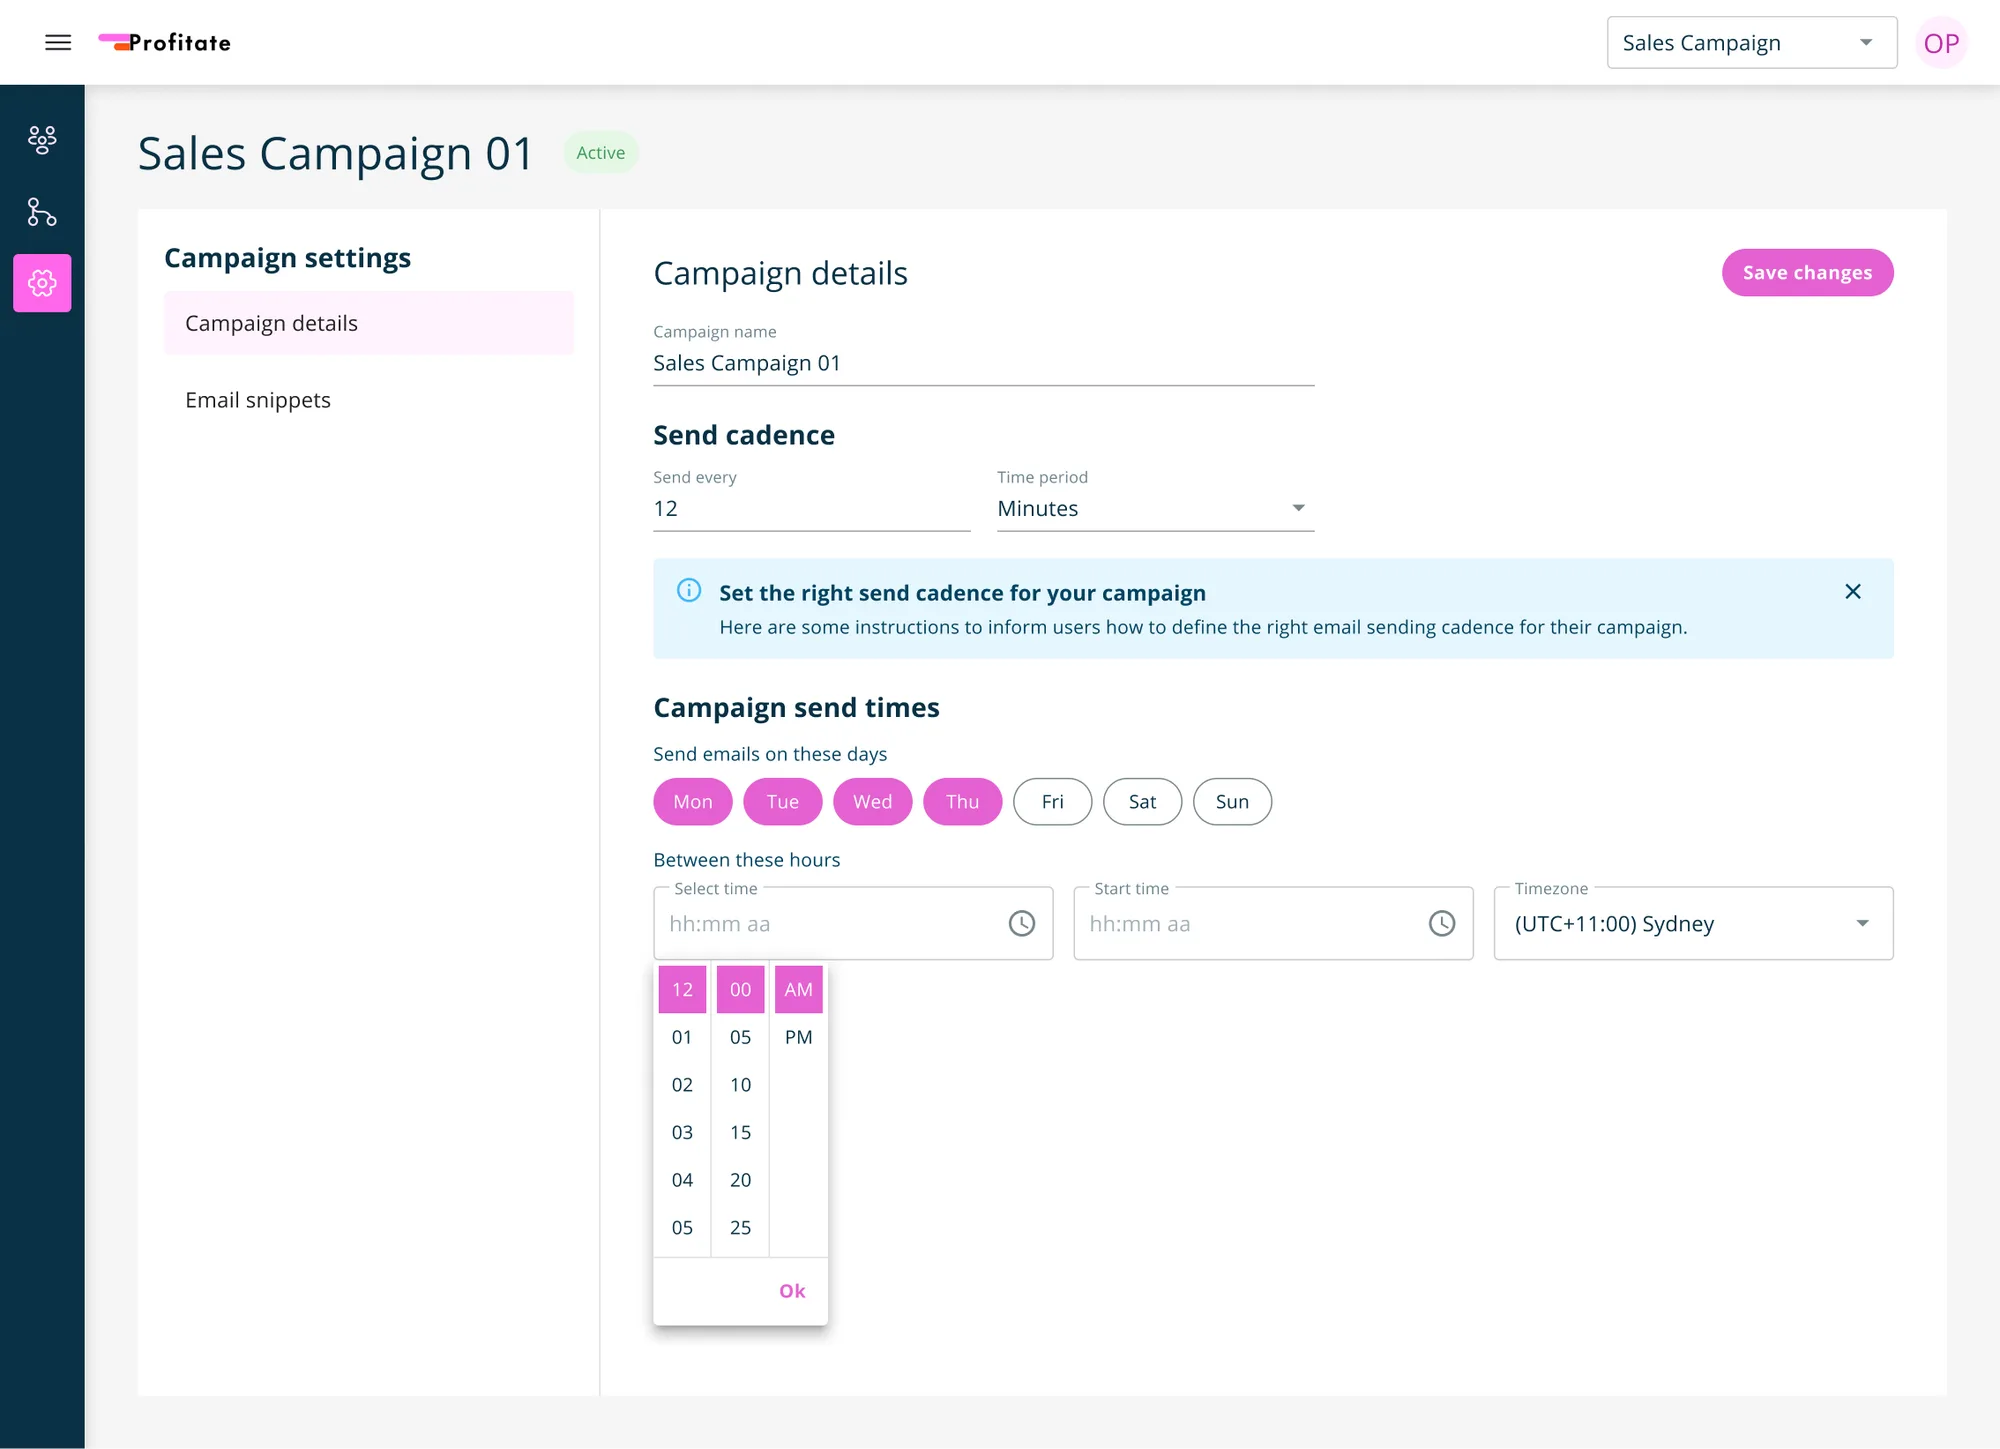This screenshot has width=2000, height=1449.
Task: Open the hamburger menu
Action: (58, 42)
